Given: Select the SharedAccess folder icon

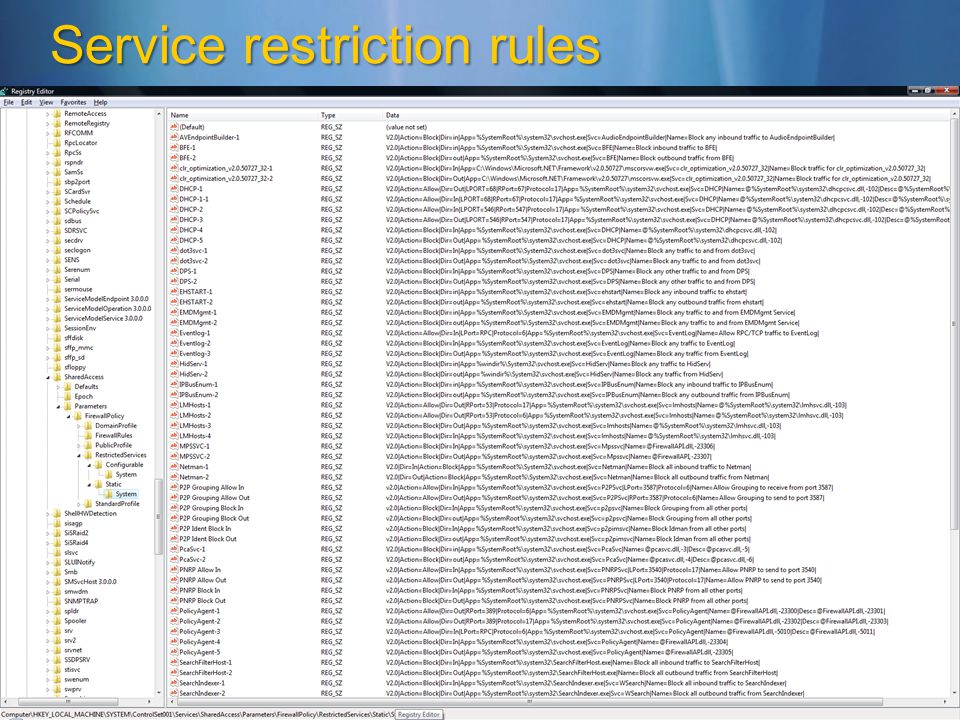Looking at the screenshot, I should pyautogui.click(x=58, y=377).
